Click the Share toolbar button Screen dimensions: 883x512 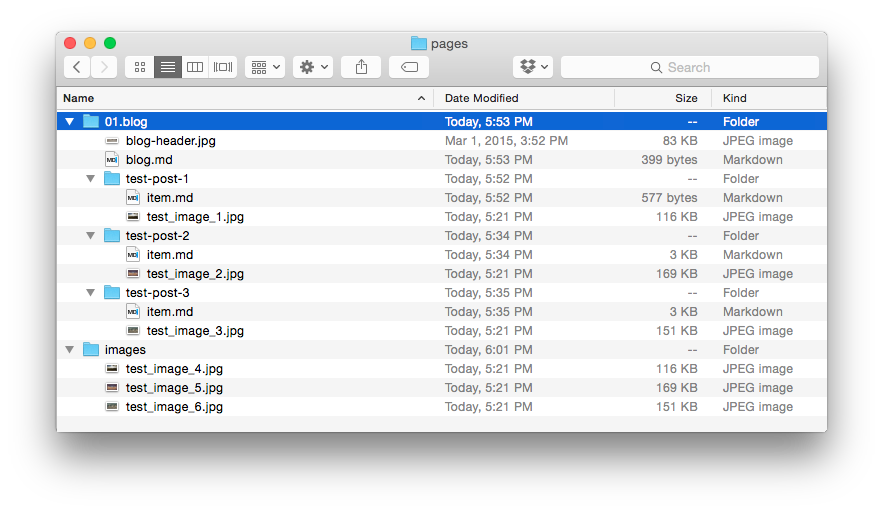click(x=361, y=67)
